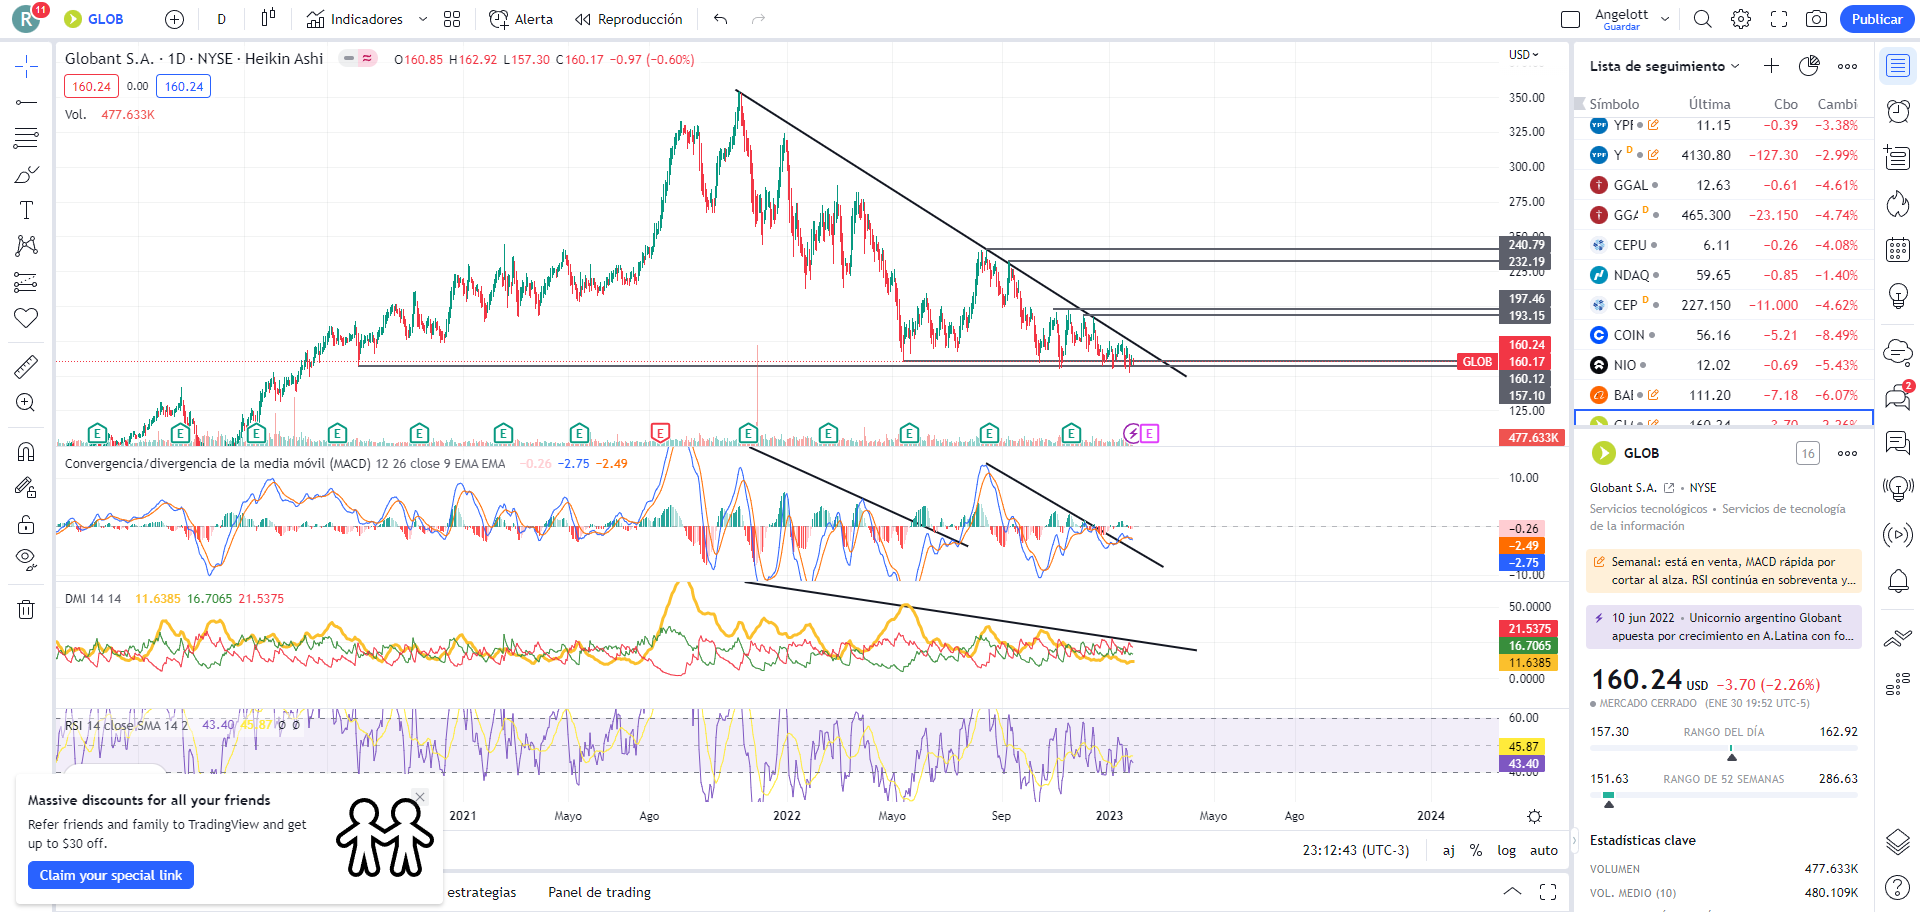The width and height of the screenshot is (1920, 912).
Task: Expand the Indicadores dropdown arrow
Action: point(423,19)
